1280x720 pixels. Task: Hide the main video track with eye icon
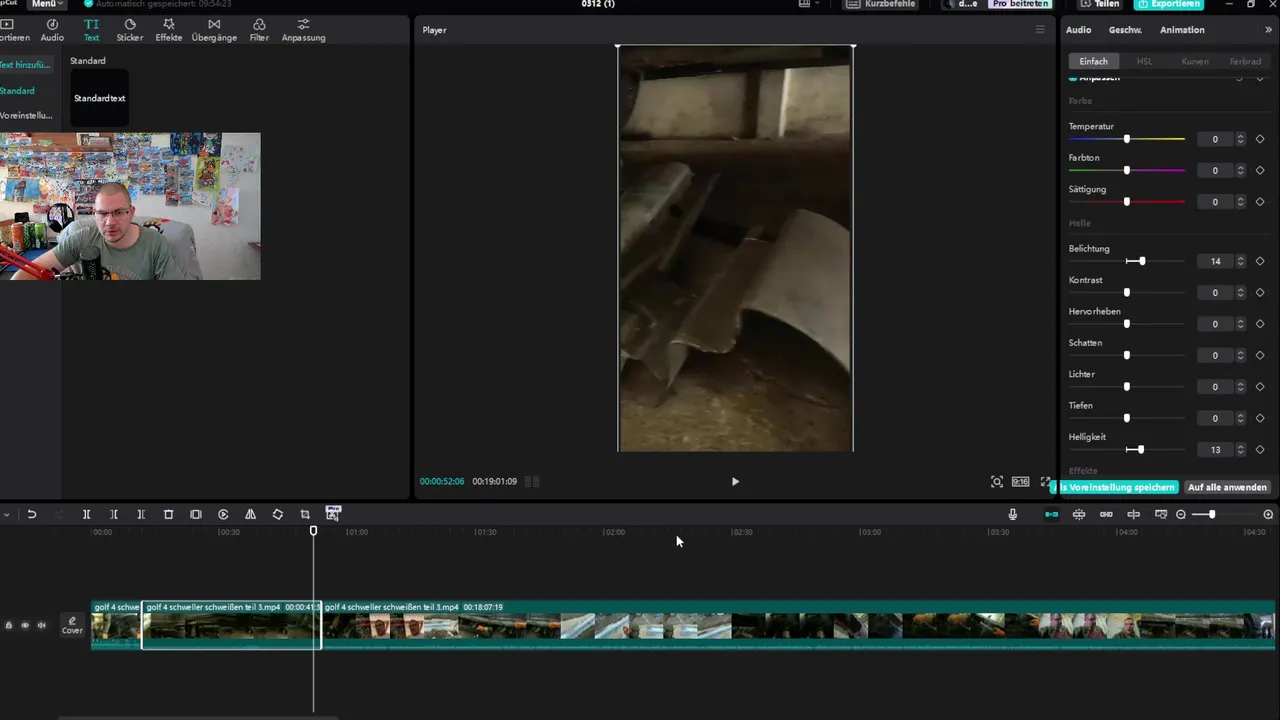[x=25, y=626]
